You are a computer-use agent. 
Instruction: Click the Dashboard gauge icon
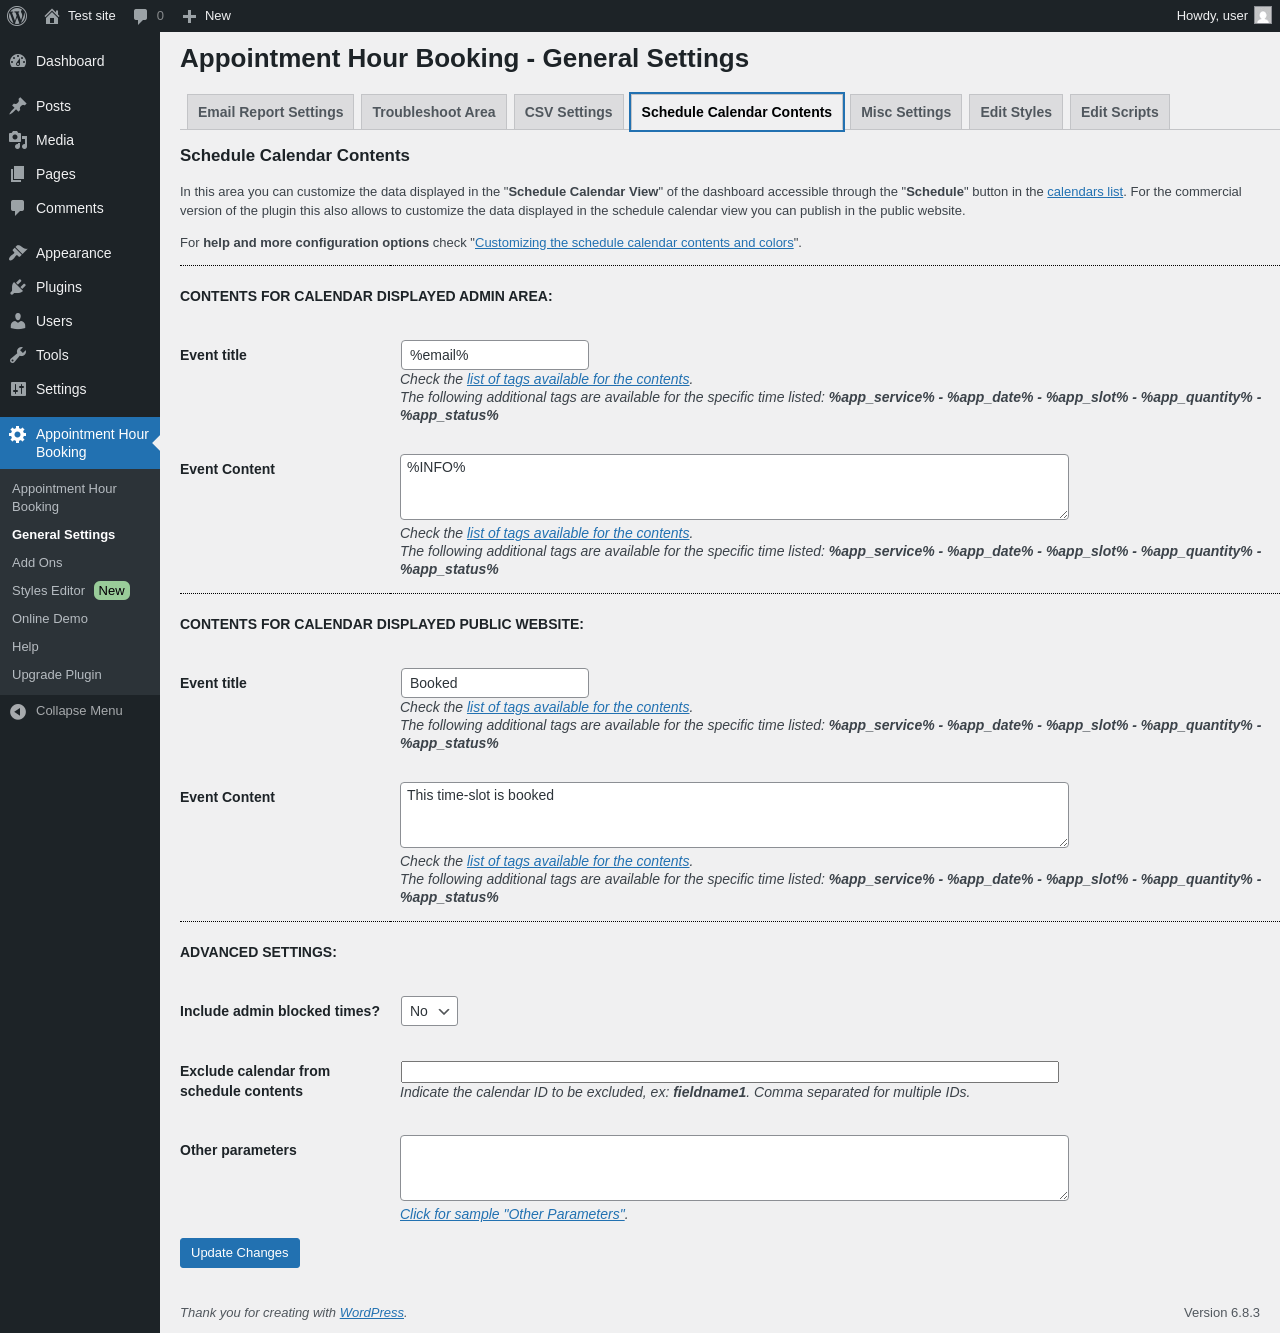18,61
